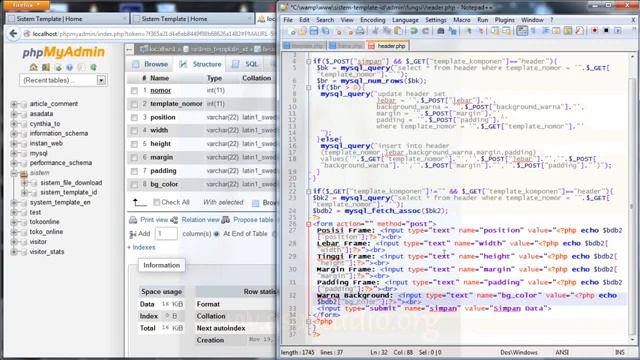
Task: Click the green Undo arrow in Notepad++
Action: (x=414, y=31)
